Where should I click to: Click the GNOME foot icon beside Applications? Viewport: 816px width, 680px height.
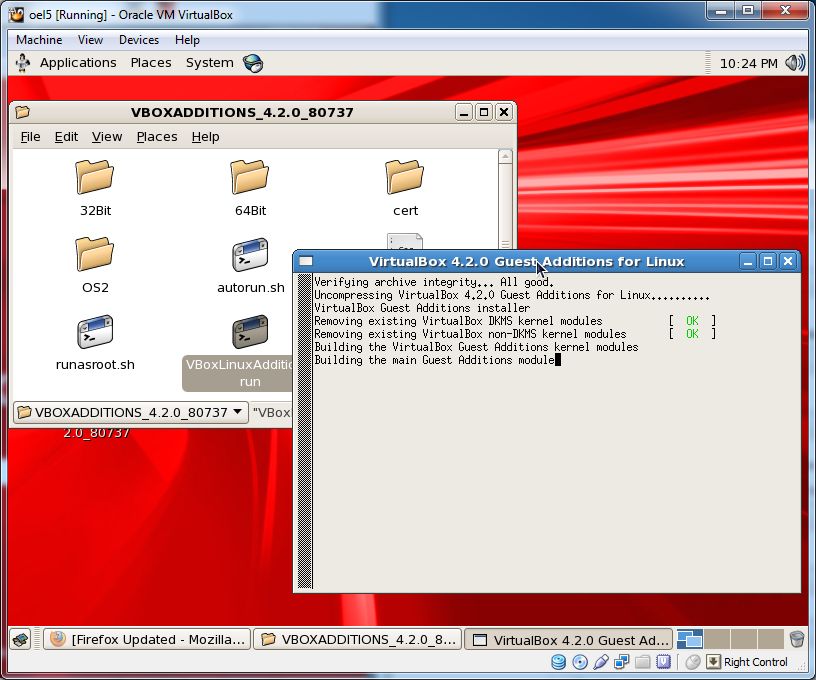click(23, 63)
